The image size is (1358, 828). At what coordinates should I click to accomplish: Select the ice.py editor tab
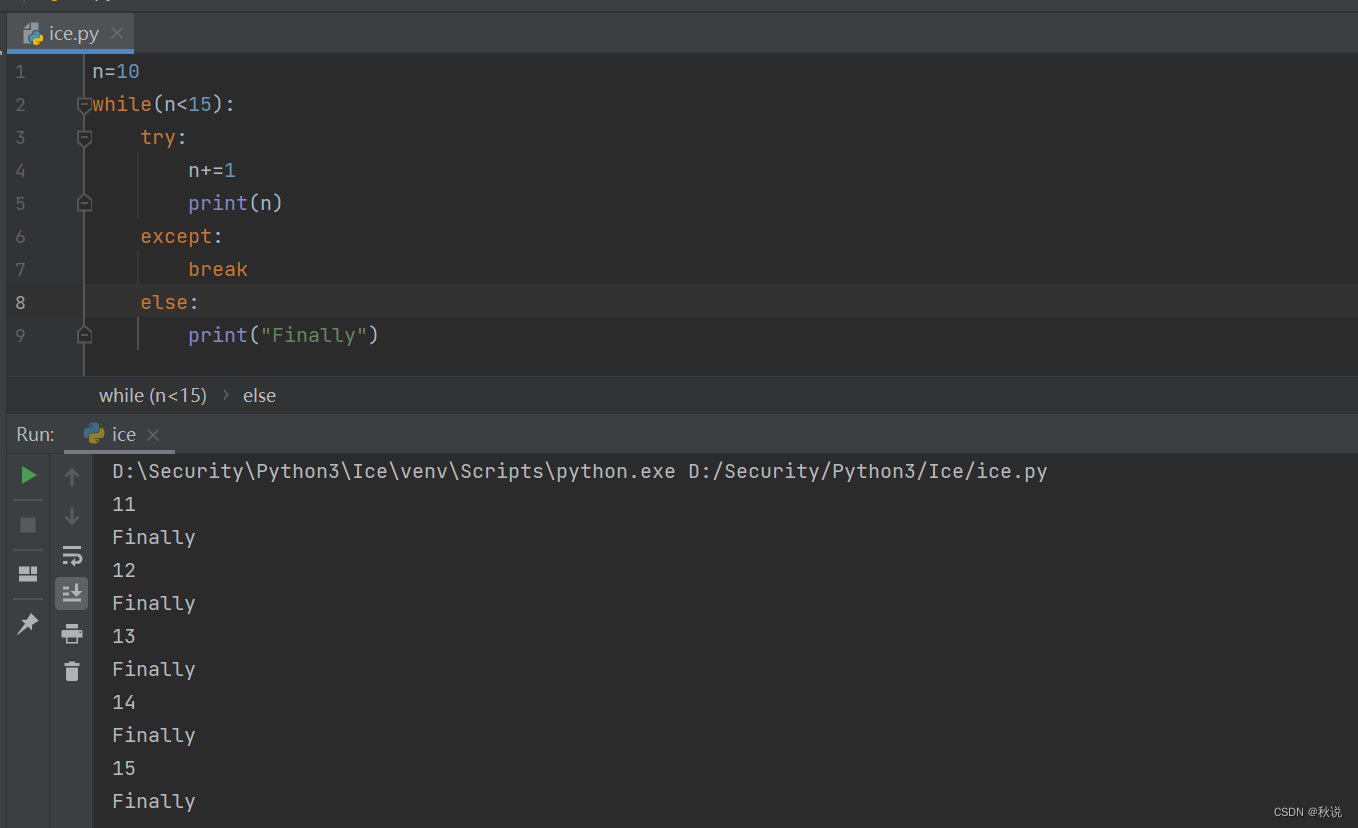pyautogui.click(x=71, y=33)
